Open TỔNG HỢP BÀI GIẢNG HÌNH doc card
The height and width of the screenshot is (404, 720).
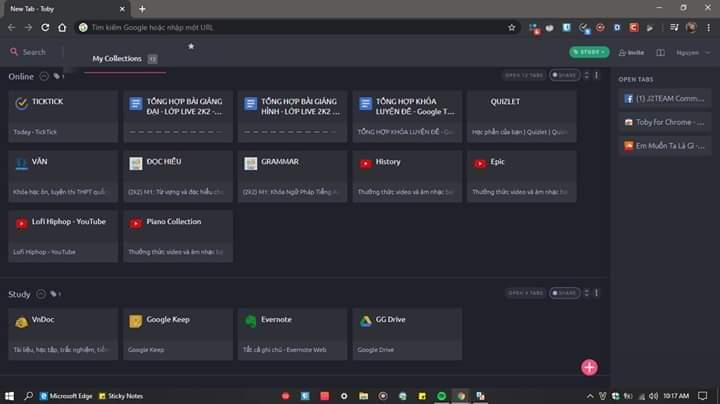292,116
